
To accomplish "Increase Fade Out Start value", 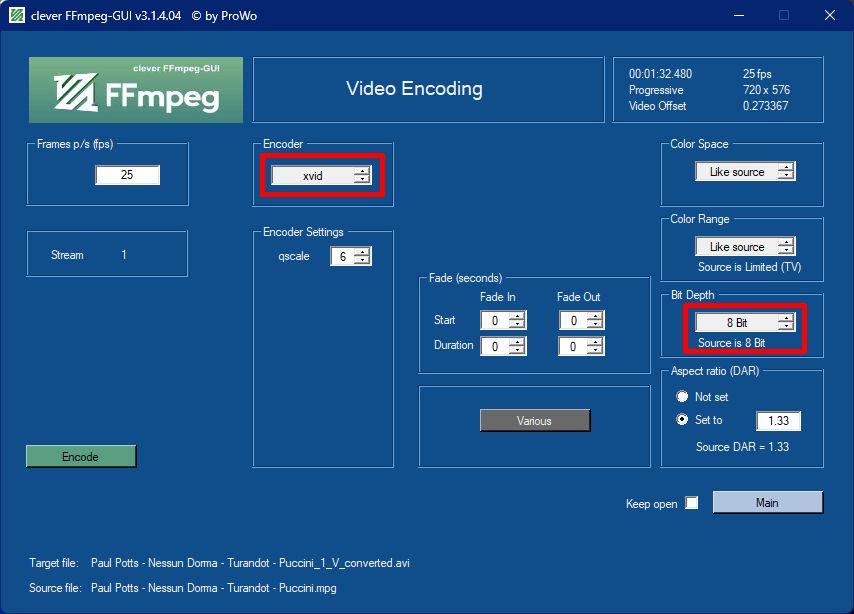I will click(x=595, y=316).
